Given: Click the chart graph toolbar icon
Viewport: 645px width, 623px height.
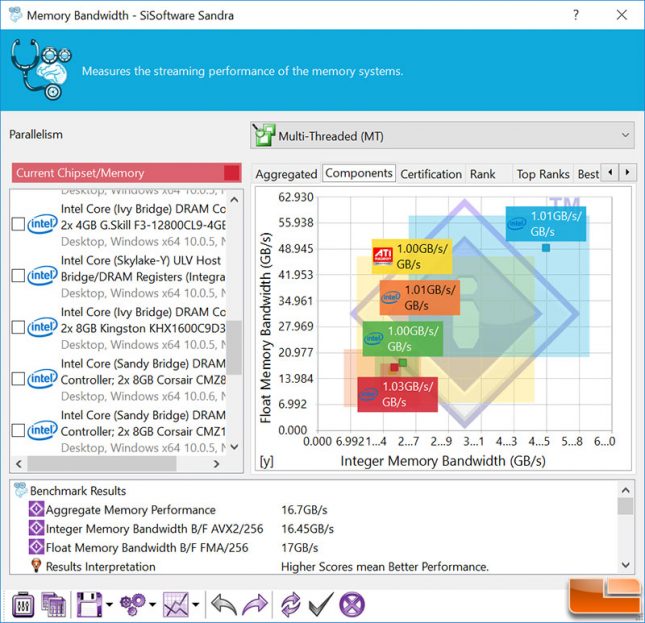Looking at the screenshot, I should [x=176, y=604].
